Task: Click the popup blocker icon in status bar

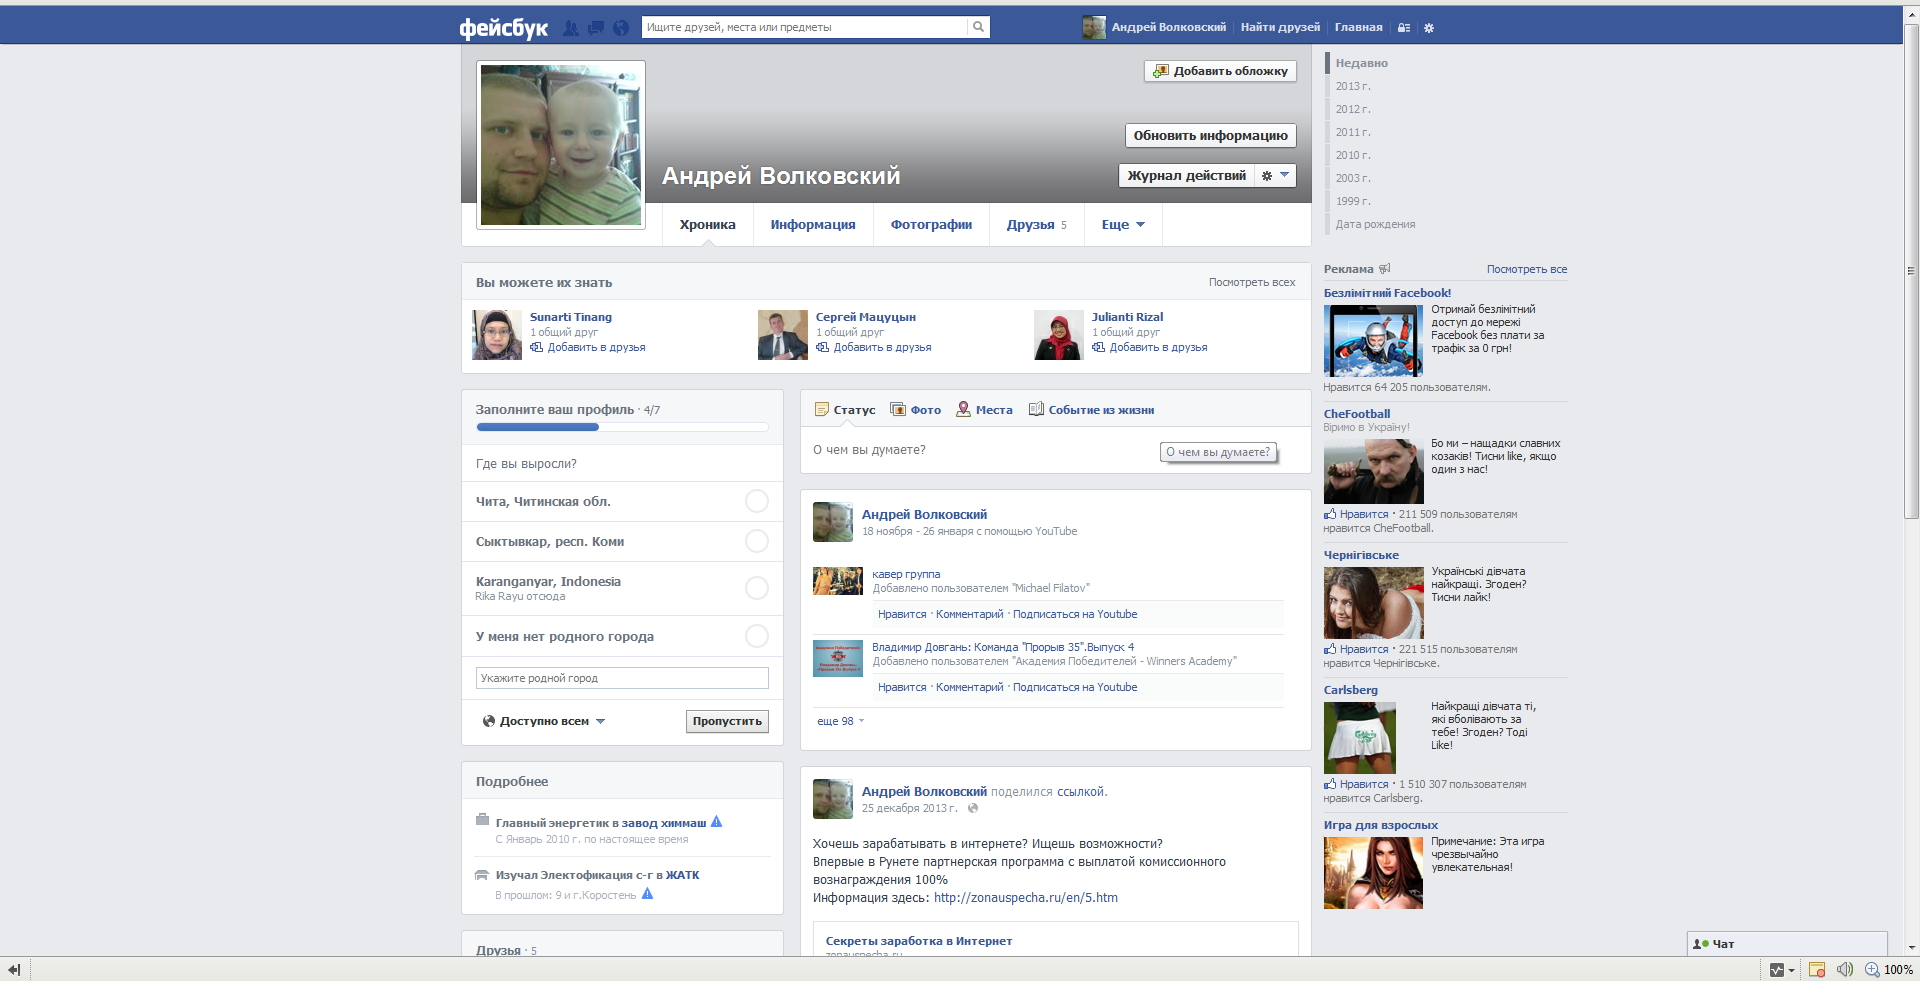Action: click(x=1817, y=970)
